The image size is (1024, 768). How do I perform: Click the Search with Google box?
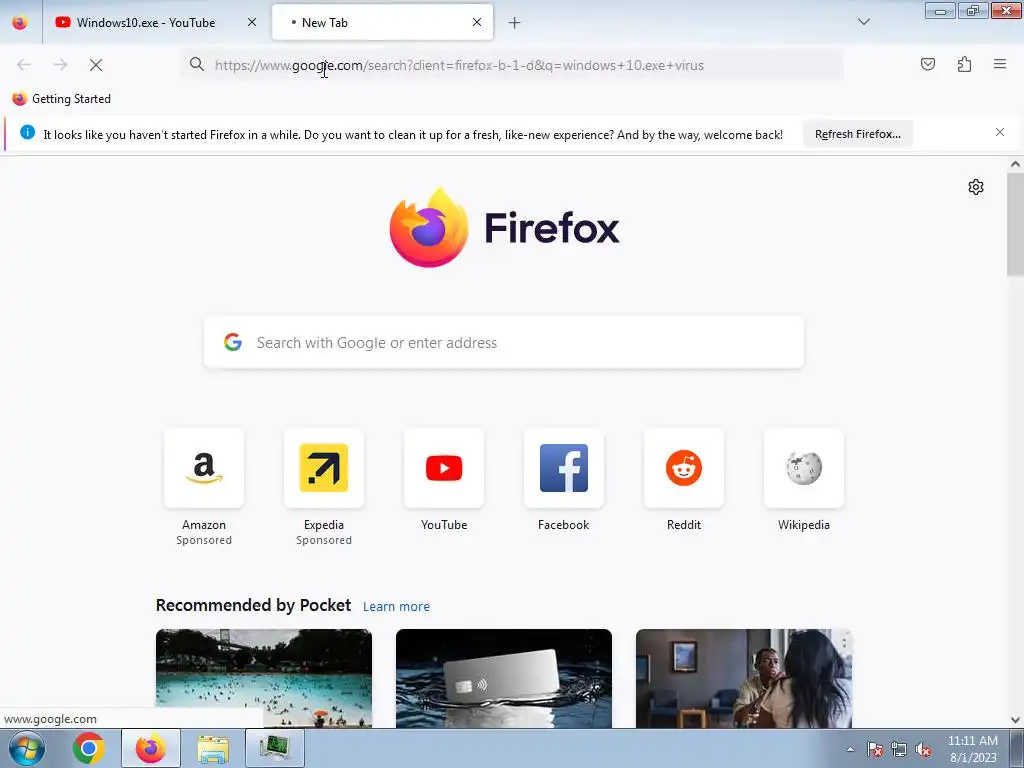504,343
